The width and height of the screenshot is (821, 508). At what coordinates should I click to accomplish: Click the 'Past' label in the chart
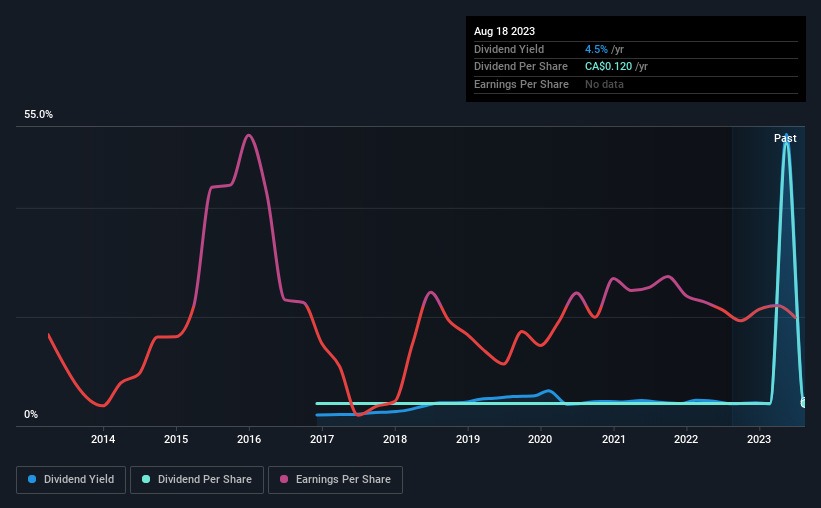pos(785,138)
